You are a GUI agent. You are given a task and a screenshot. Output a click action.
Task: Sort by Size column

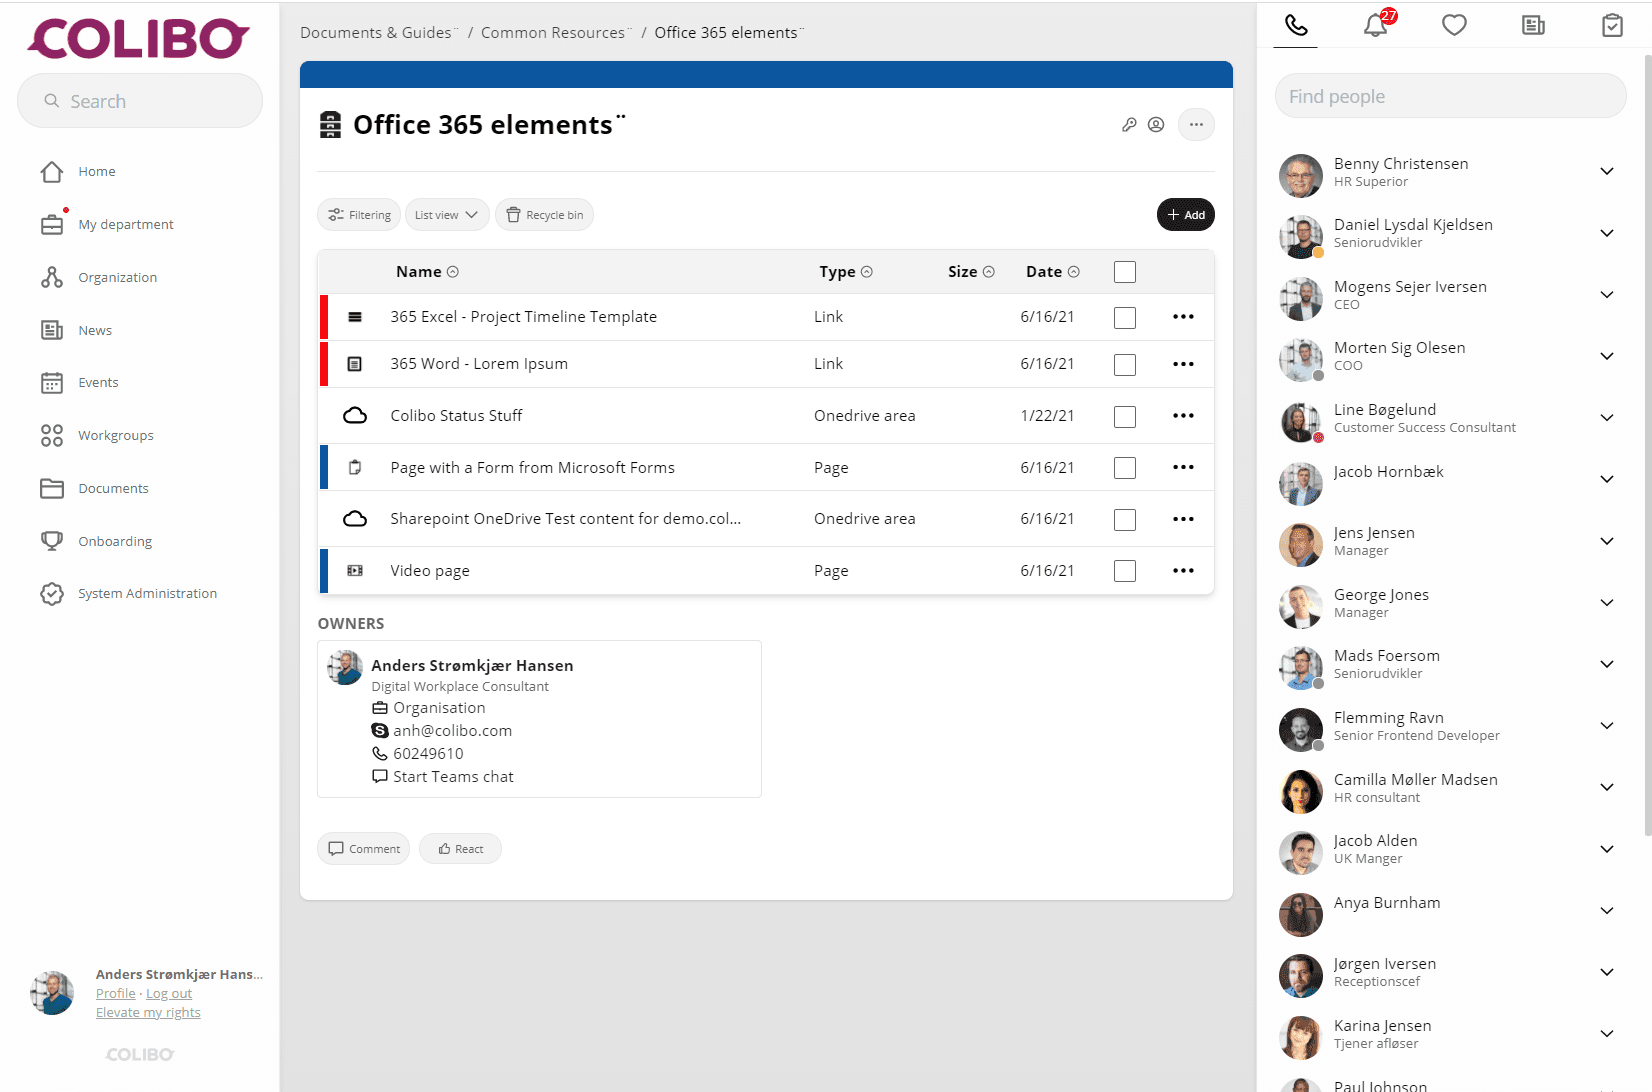click(971, 272)
